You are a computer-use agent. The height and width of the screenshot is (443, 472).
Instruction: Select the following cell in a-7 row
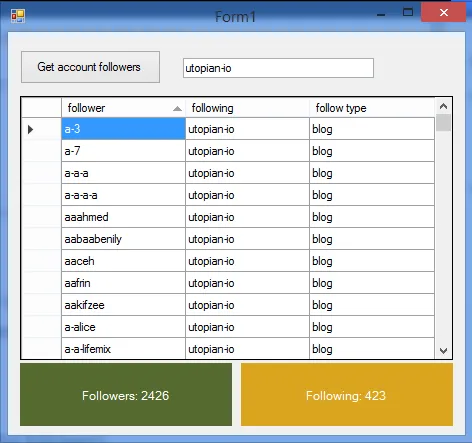tap(247, 151)
